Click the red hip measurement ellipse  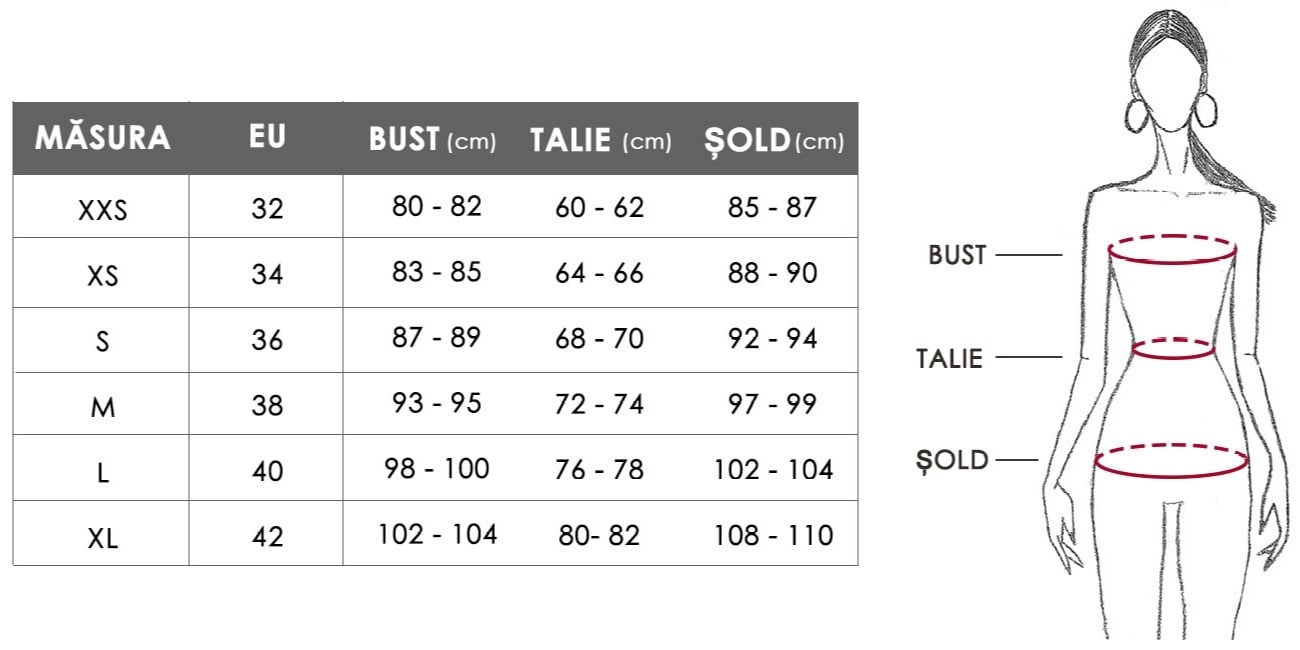(1172, 460)
